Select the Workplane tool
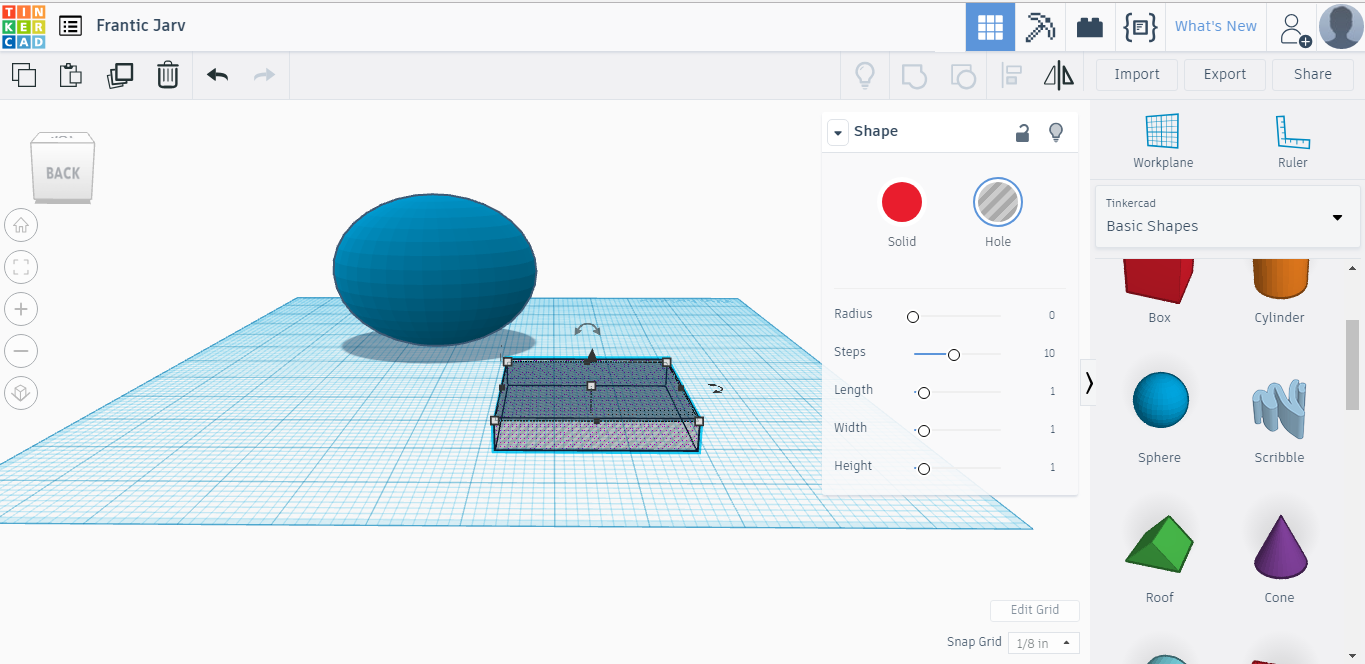 1162,141
